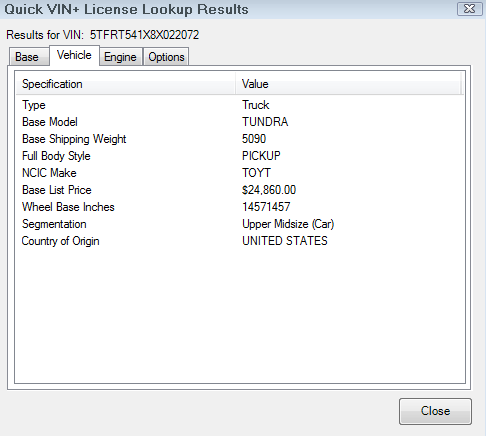Screen dimensions: 486x436
Task: Click the UNITED STATES value cell
Action: tap(285, 241)
